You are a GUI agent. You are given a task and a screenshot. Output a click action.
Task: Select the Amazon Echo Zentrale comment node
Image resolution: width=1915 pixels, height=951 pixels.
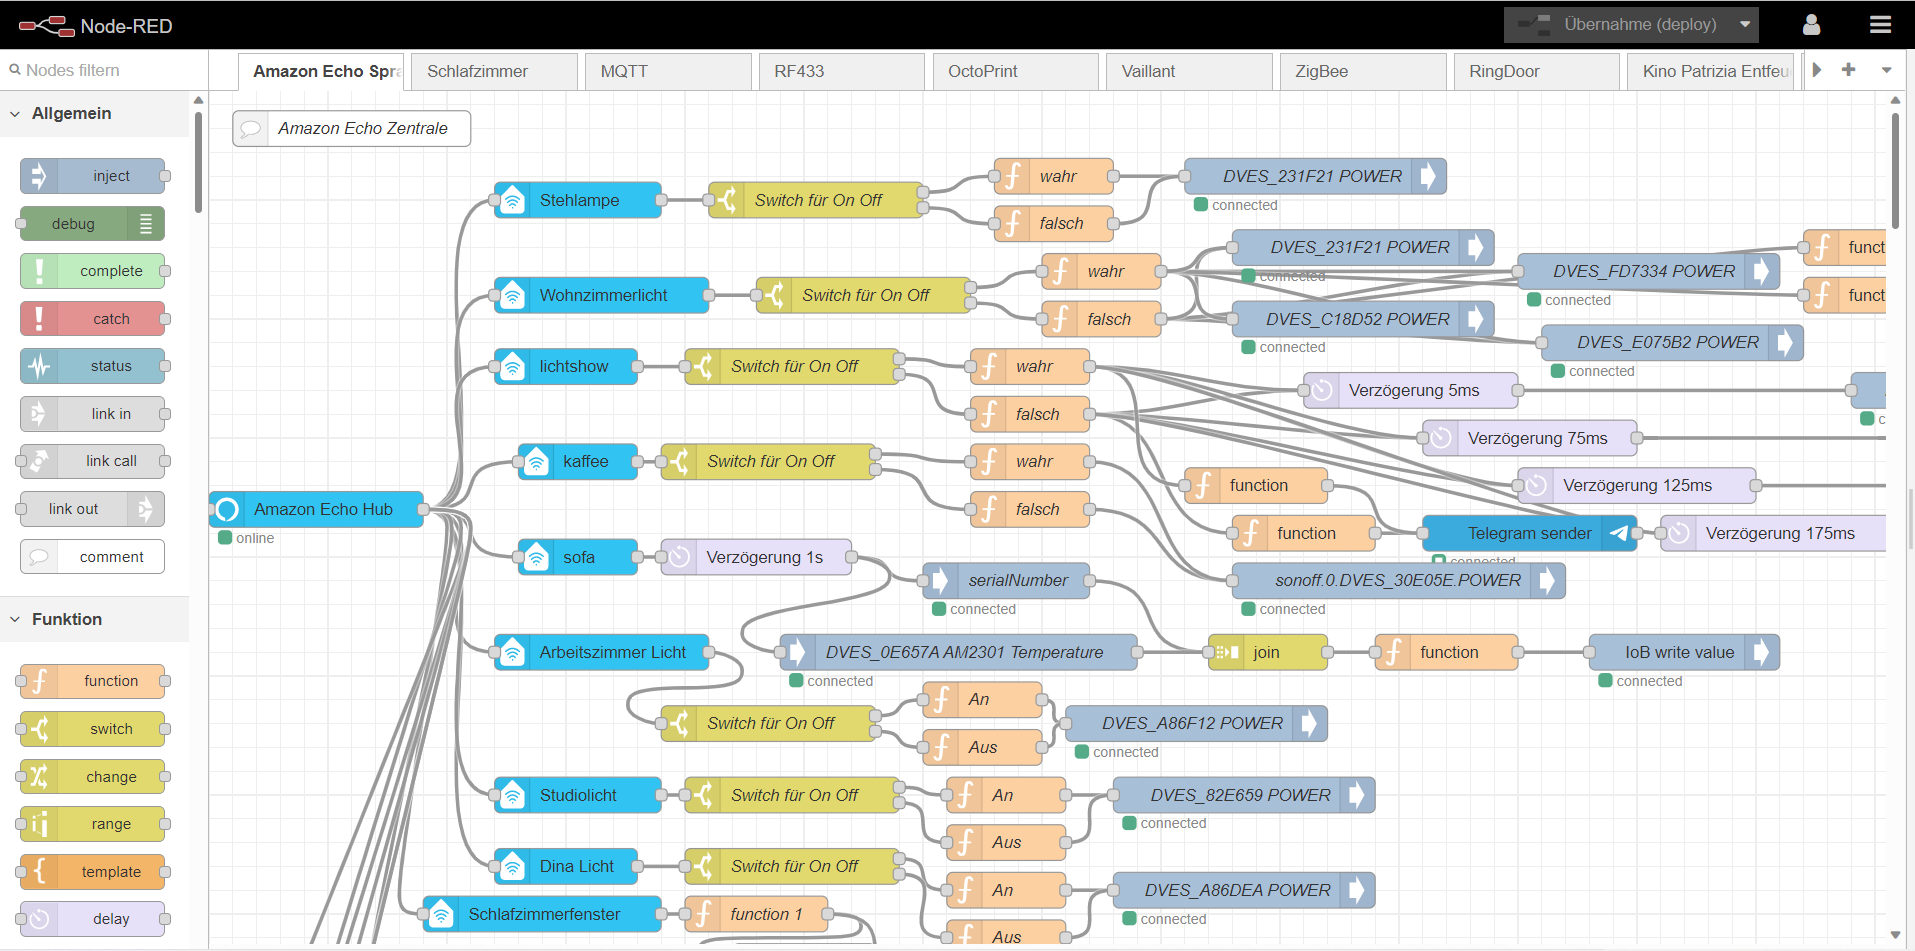click(x=352, y=128)
